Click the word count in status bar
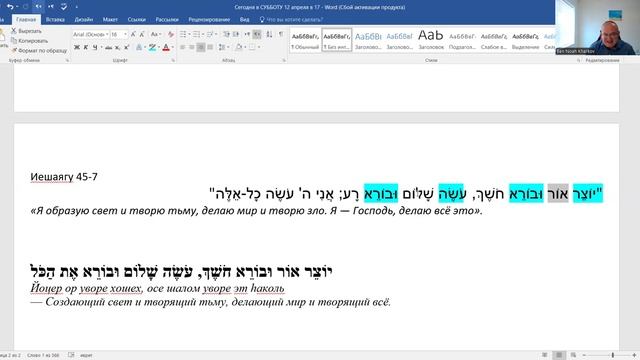Image resolution: width=640 pixels, height=360 pixels. point(43,355)
